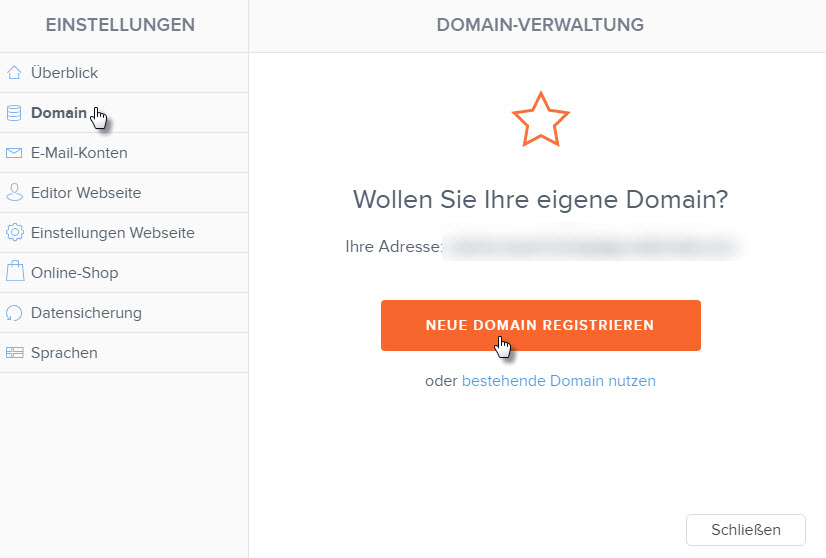Viewport: 826px width, 558px height.
Task: Open the Online-Shop settings
Action: [124, 273]
